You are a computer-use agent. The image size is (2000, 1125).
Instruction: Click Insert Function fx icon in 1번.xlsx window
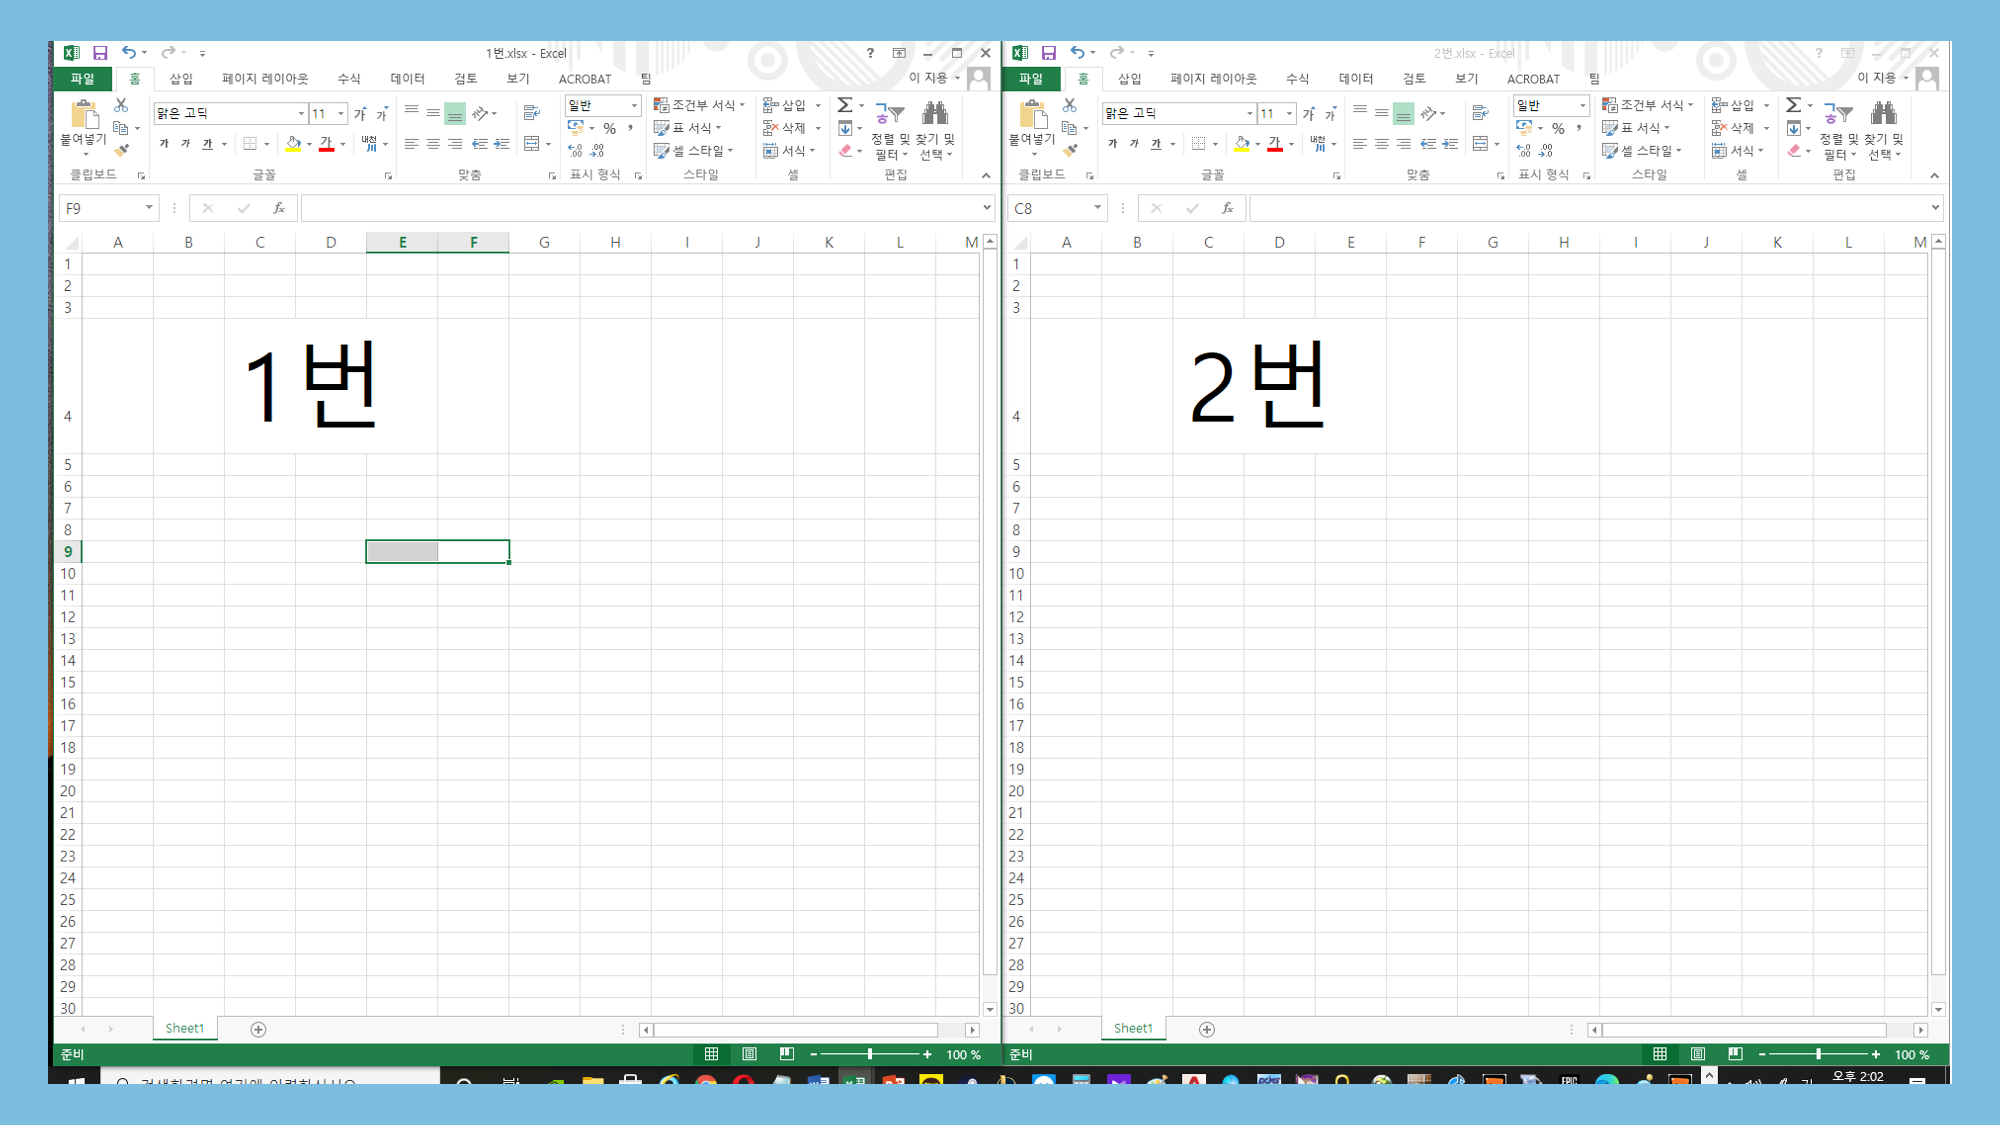(x=279, y=208)
